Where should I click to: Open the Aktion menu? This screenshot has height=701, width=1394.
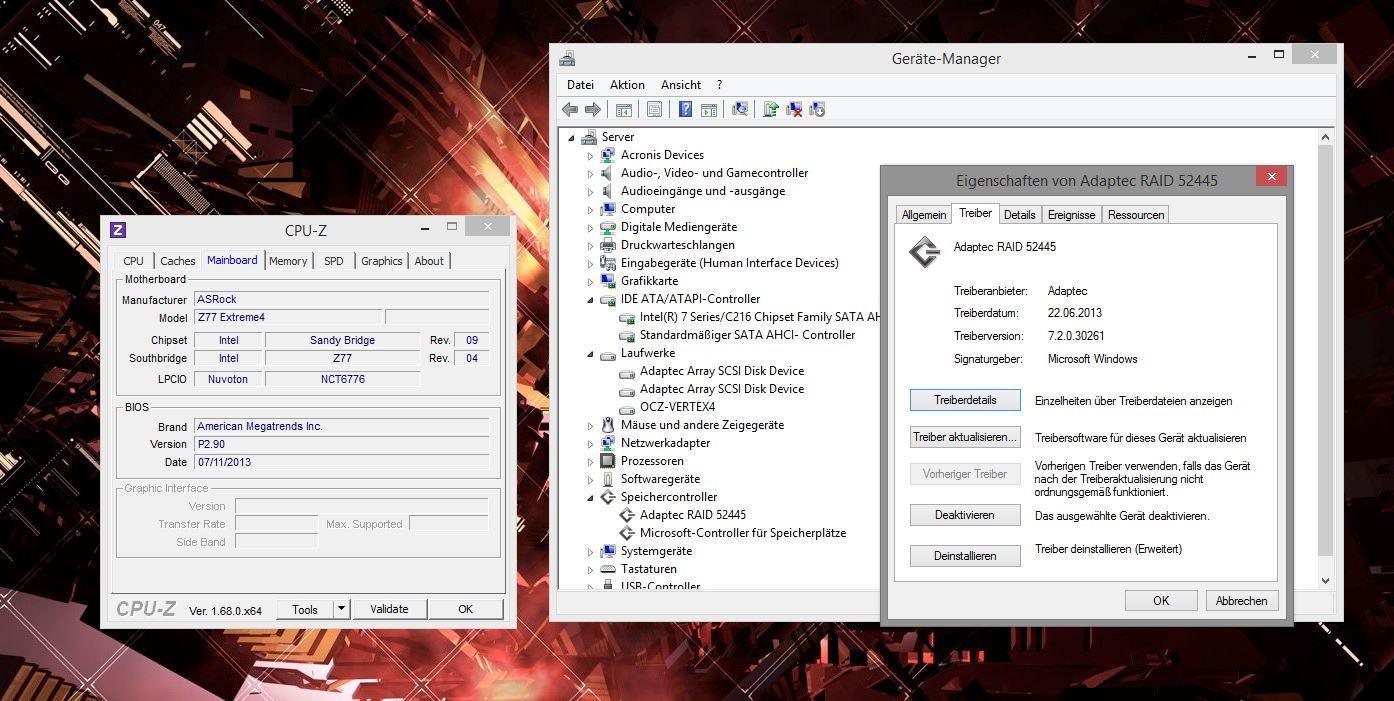point(627,85)
